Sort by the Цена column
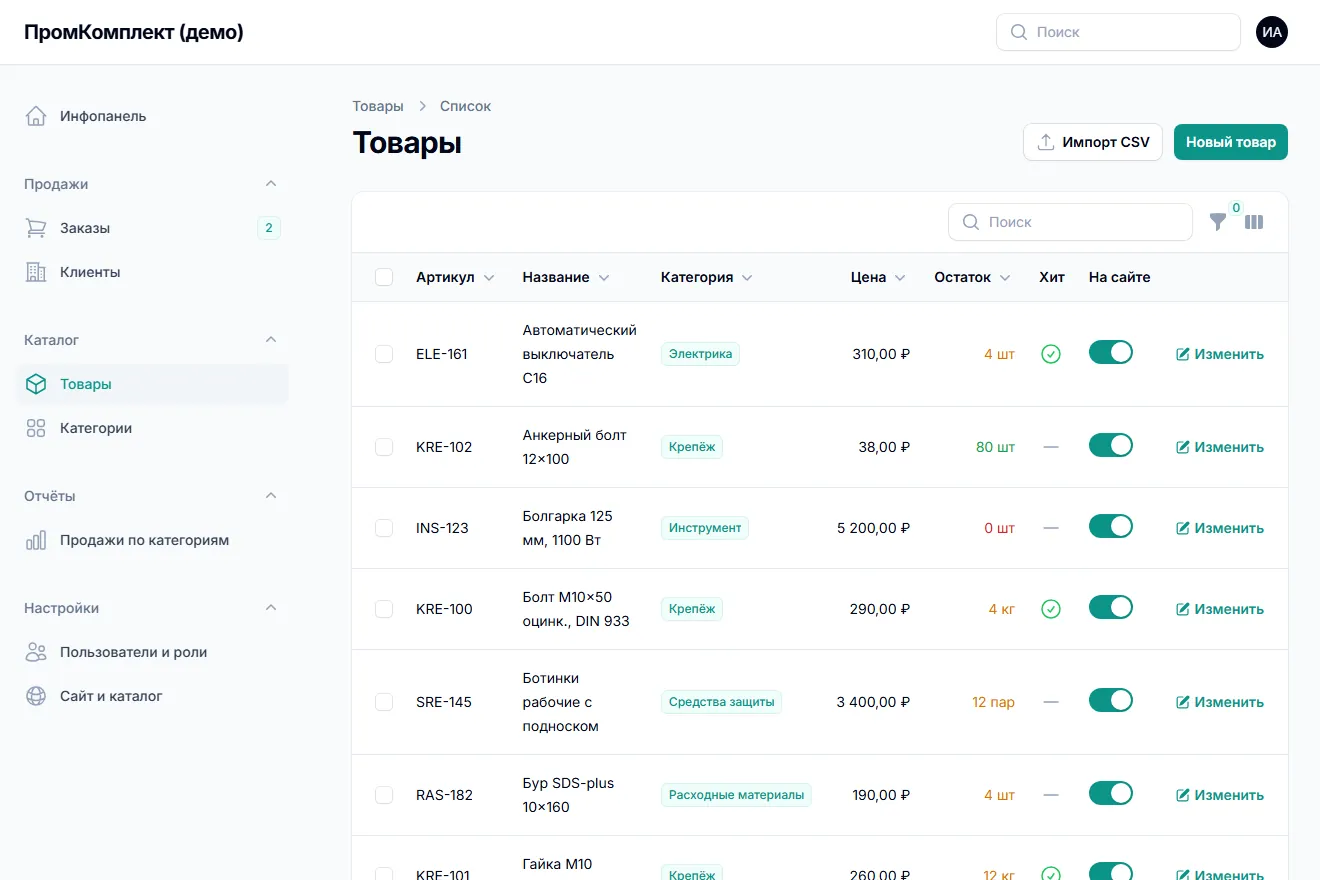This screenshot has width=1320, height=880. (878, 277)
